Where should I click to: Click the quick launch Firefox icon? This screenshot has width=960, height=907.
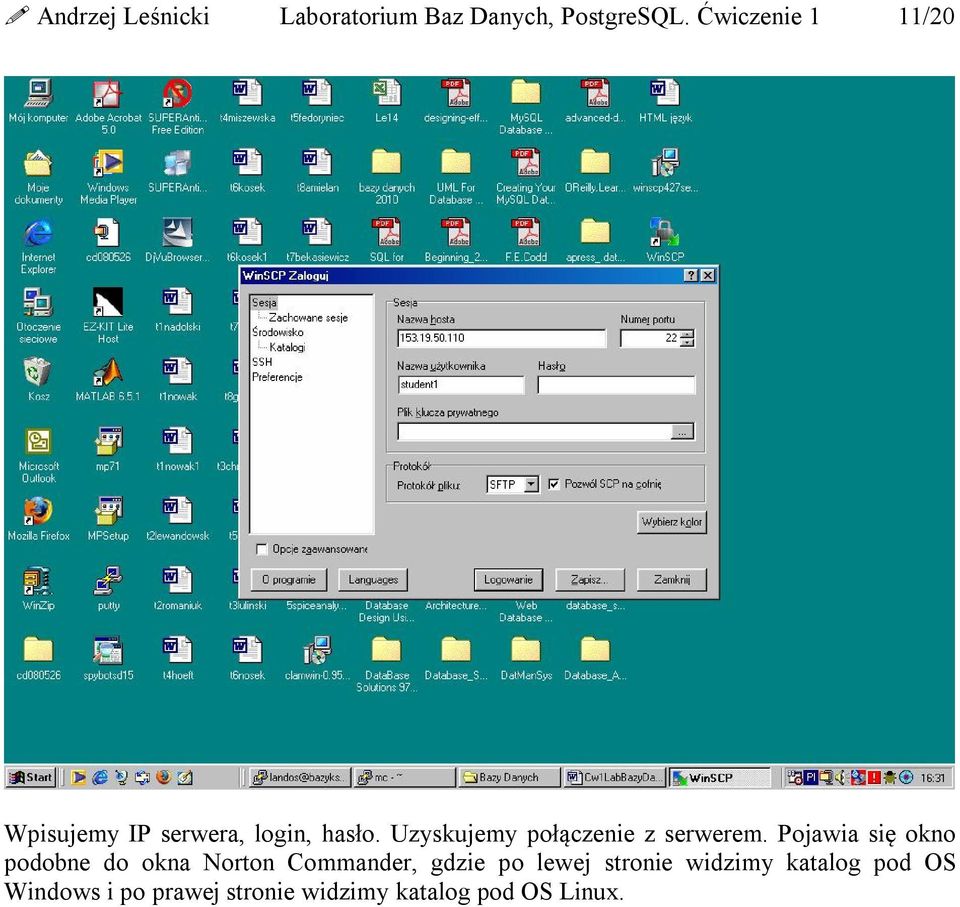coord(163,777)
